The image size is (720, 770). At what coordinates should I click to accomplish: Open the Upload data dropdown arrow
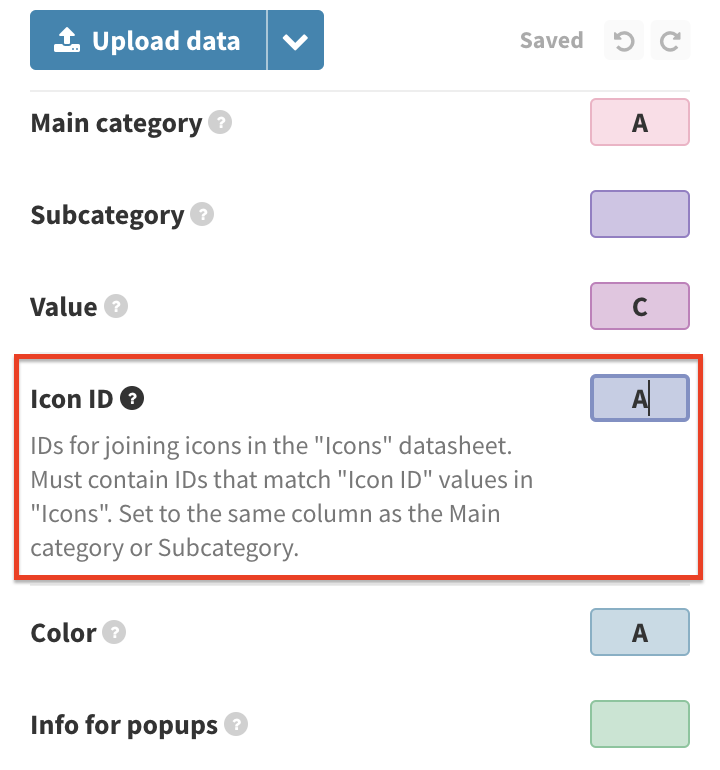pyautogui.click(x=295, y=40)
